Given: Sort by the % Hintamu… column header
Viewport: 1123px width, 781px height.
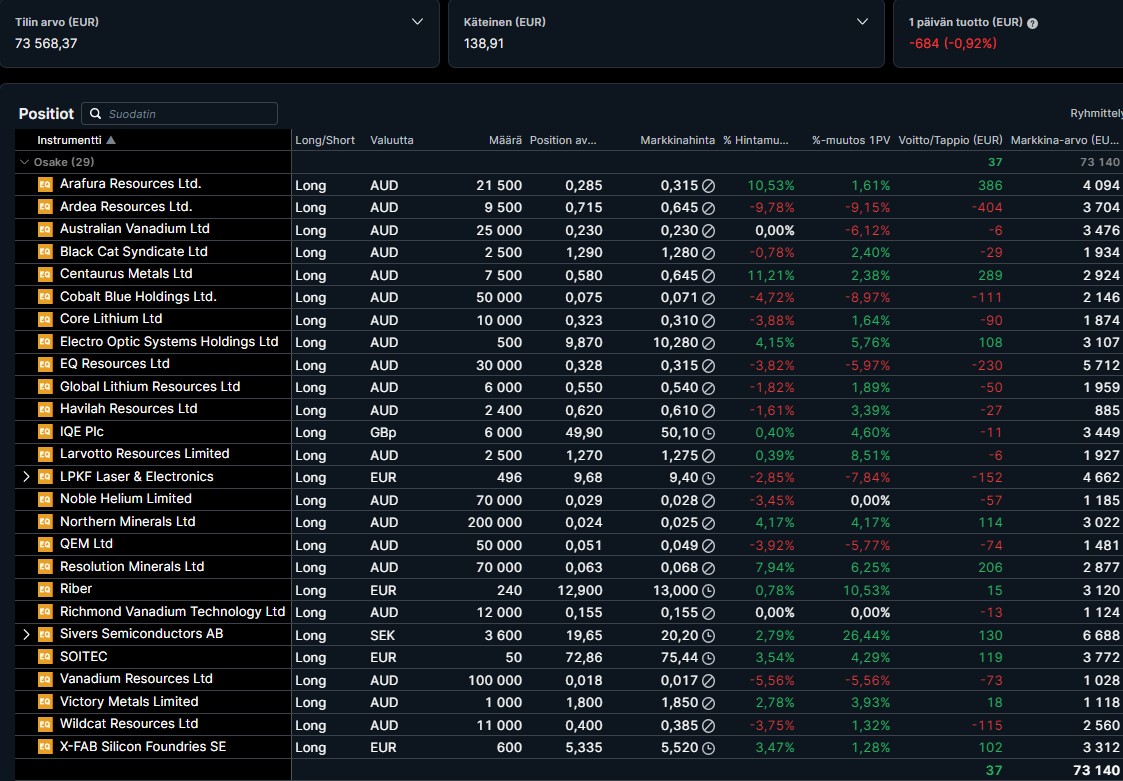Looking at the screenshot, I should pyautogui.click(x=756, y=140).
